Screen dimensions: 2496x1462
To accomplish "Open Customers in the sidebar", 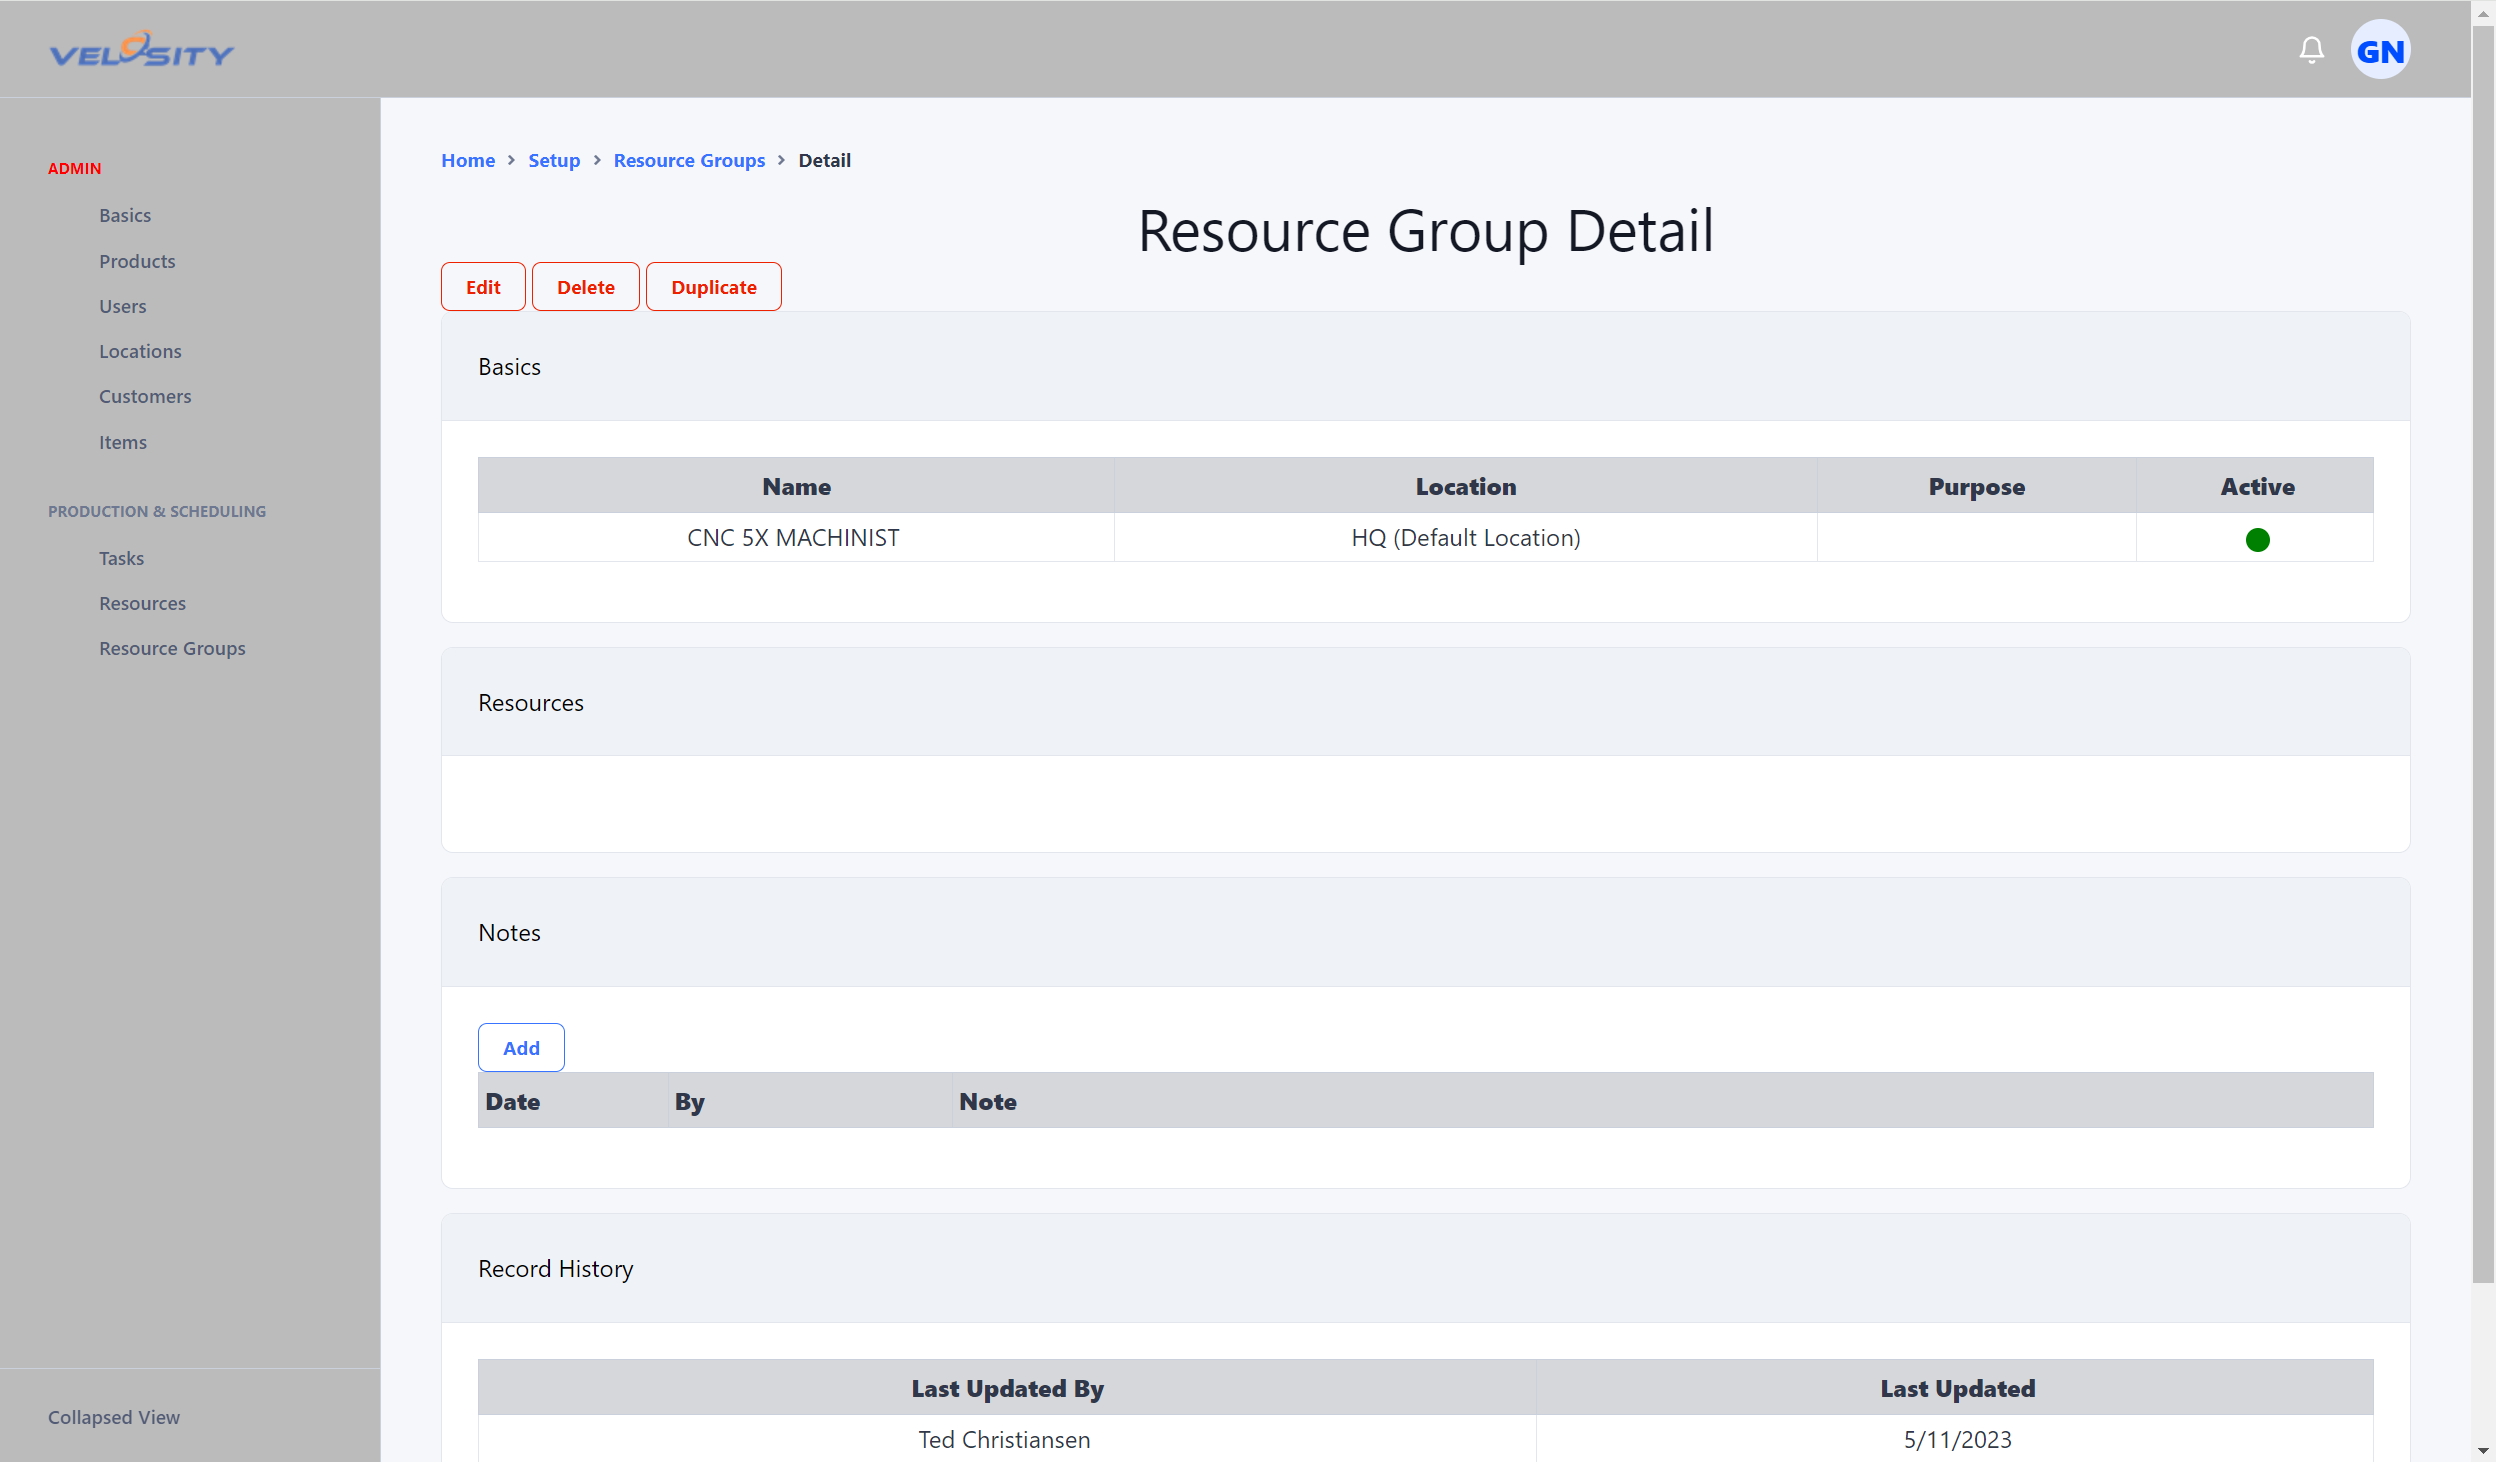I will (x=145, y=396).
